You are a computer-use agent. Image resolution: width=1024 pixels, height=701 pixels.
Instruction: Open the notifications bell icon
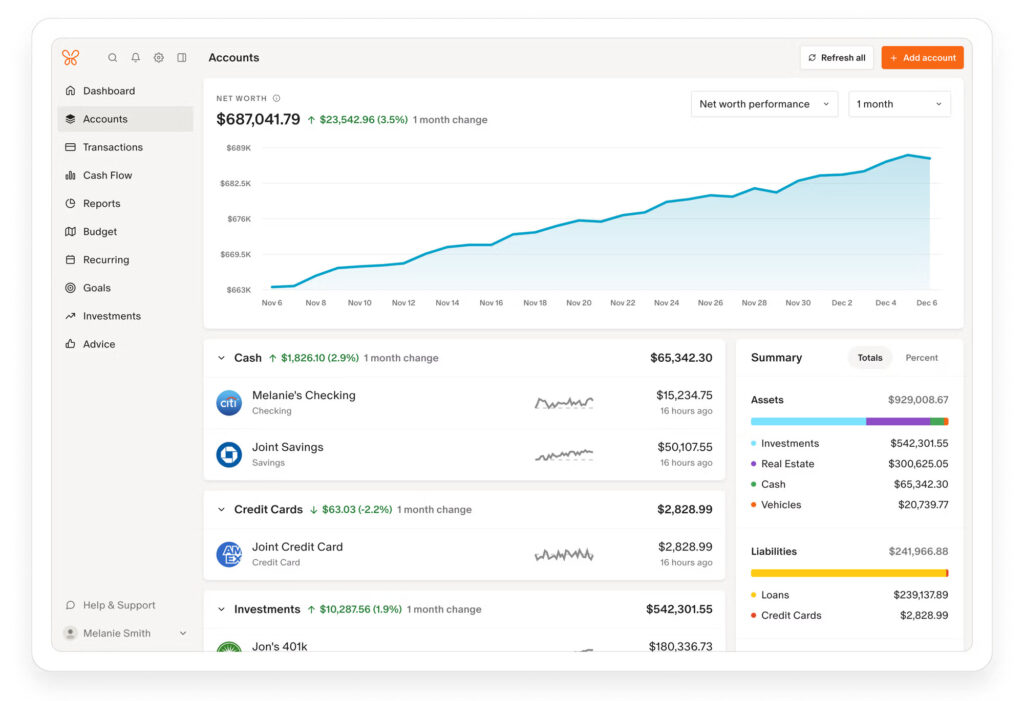click(x=136, y=58)
